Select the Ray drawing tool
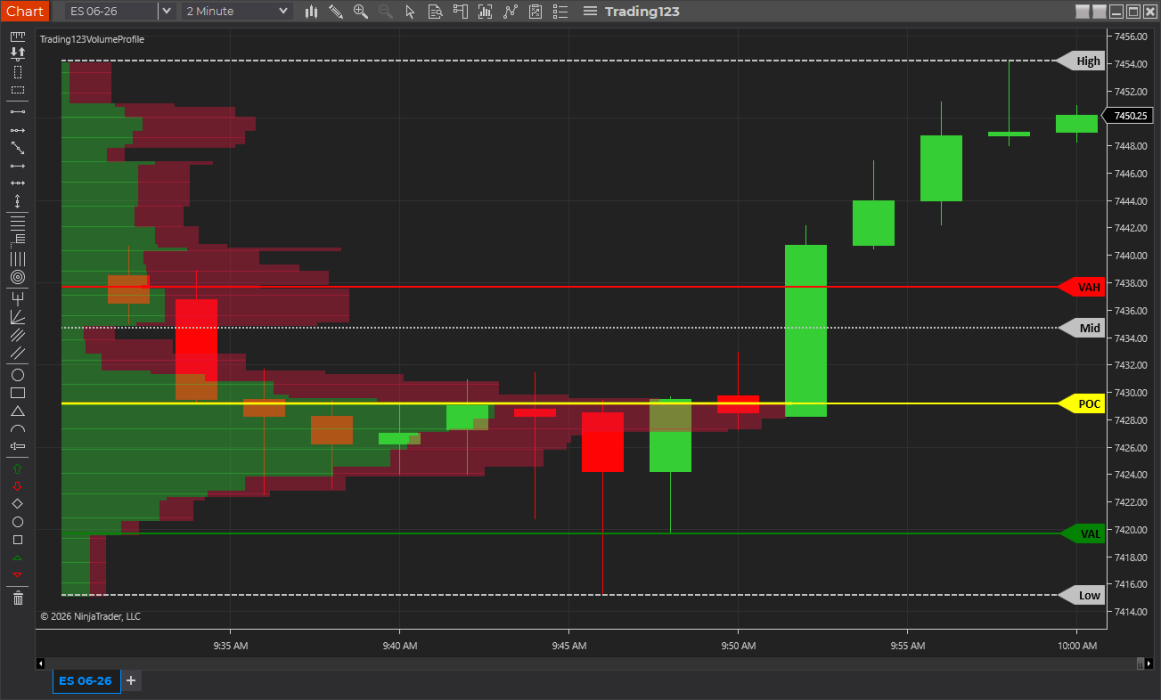 click(x=18, y=130)
